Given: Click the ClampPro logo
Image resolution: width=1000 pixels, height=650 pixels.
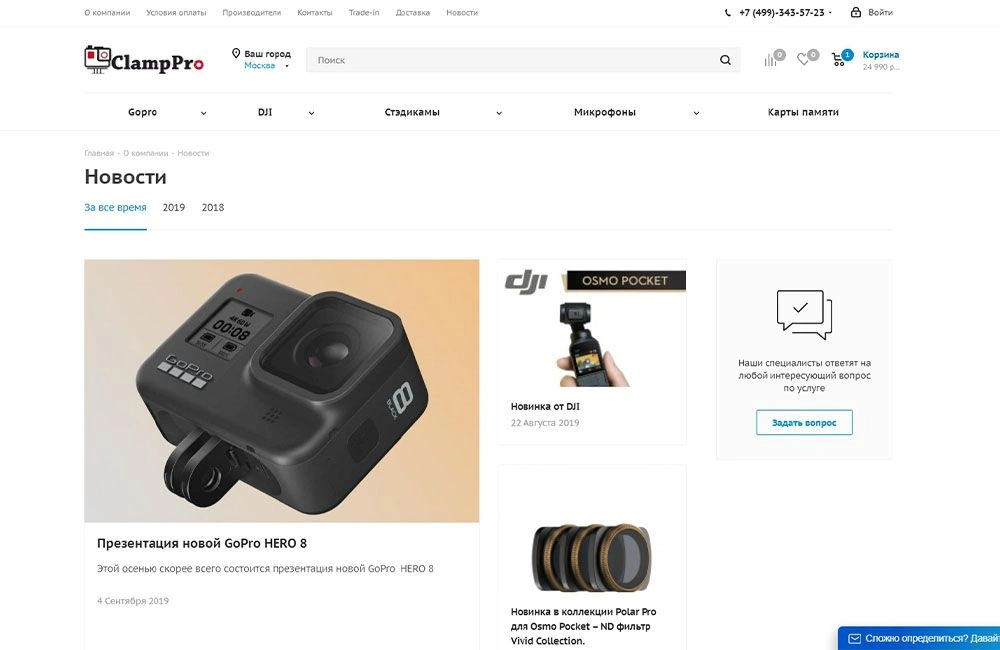Looking at the screenshot, I should pos(144,60).
